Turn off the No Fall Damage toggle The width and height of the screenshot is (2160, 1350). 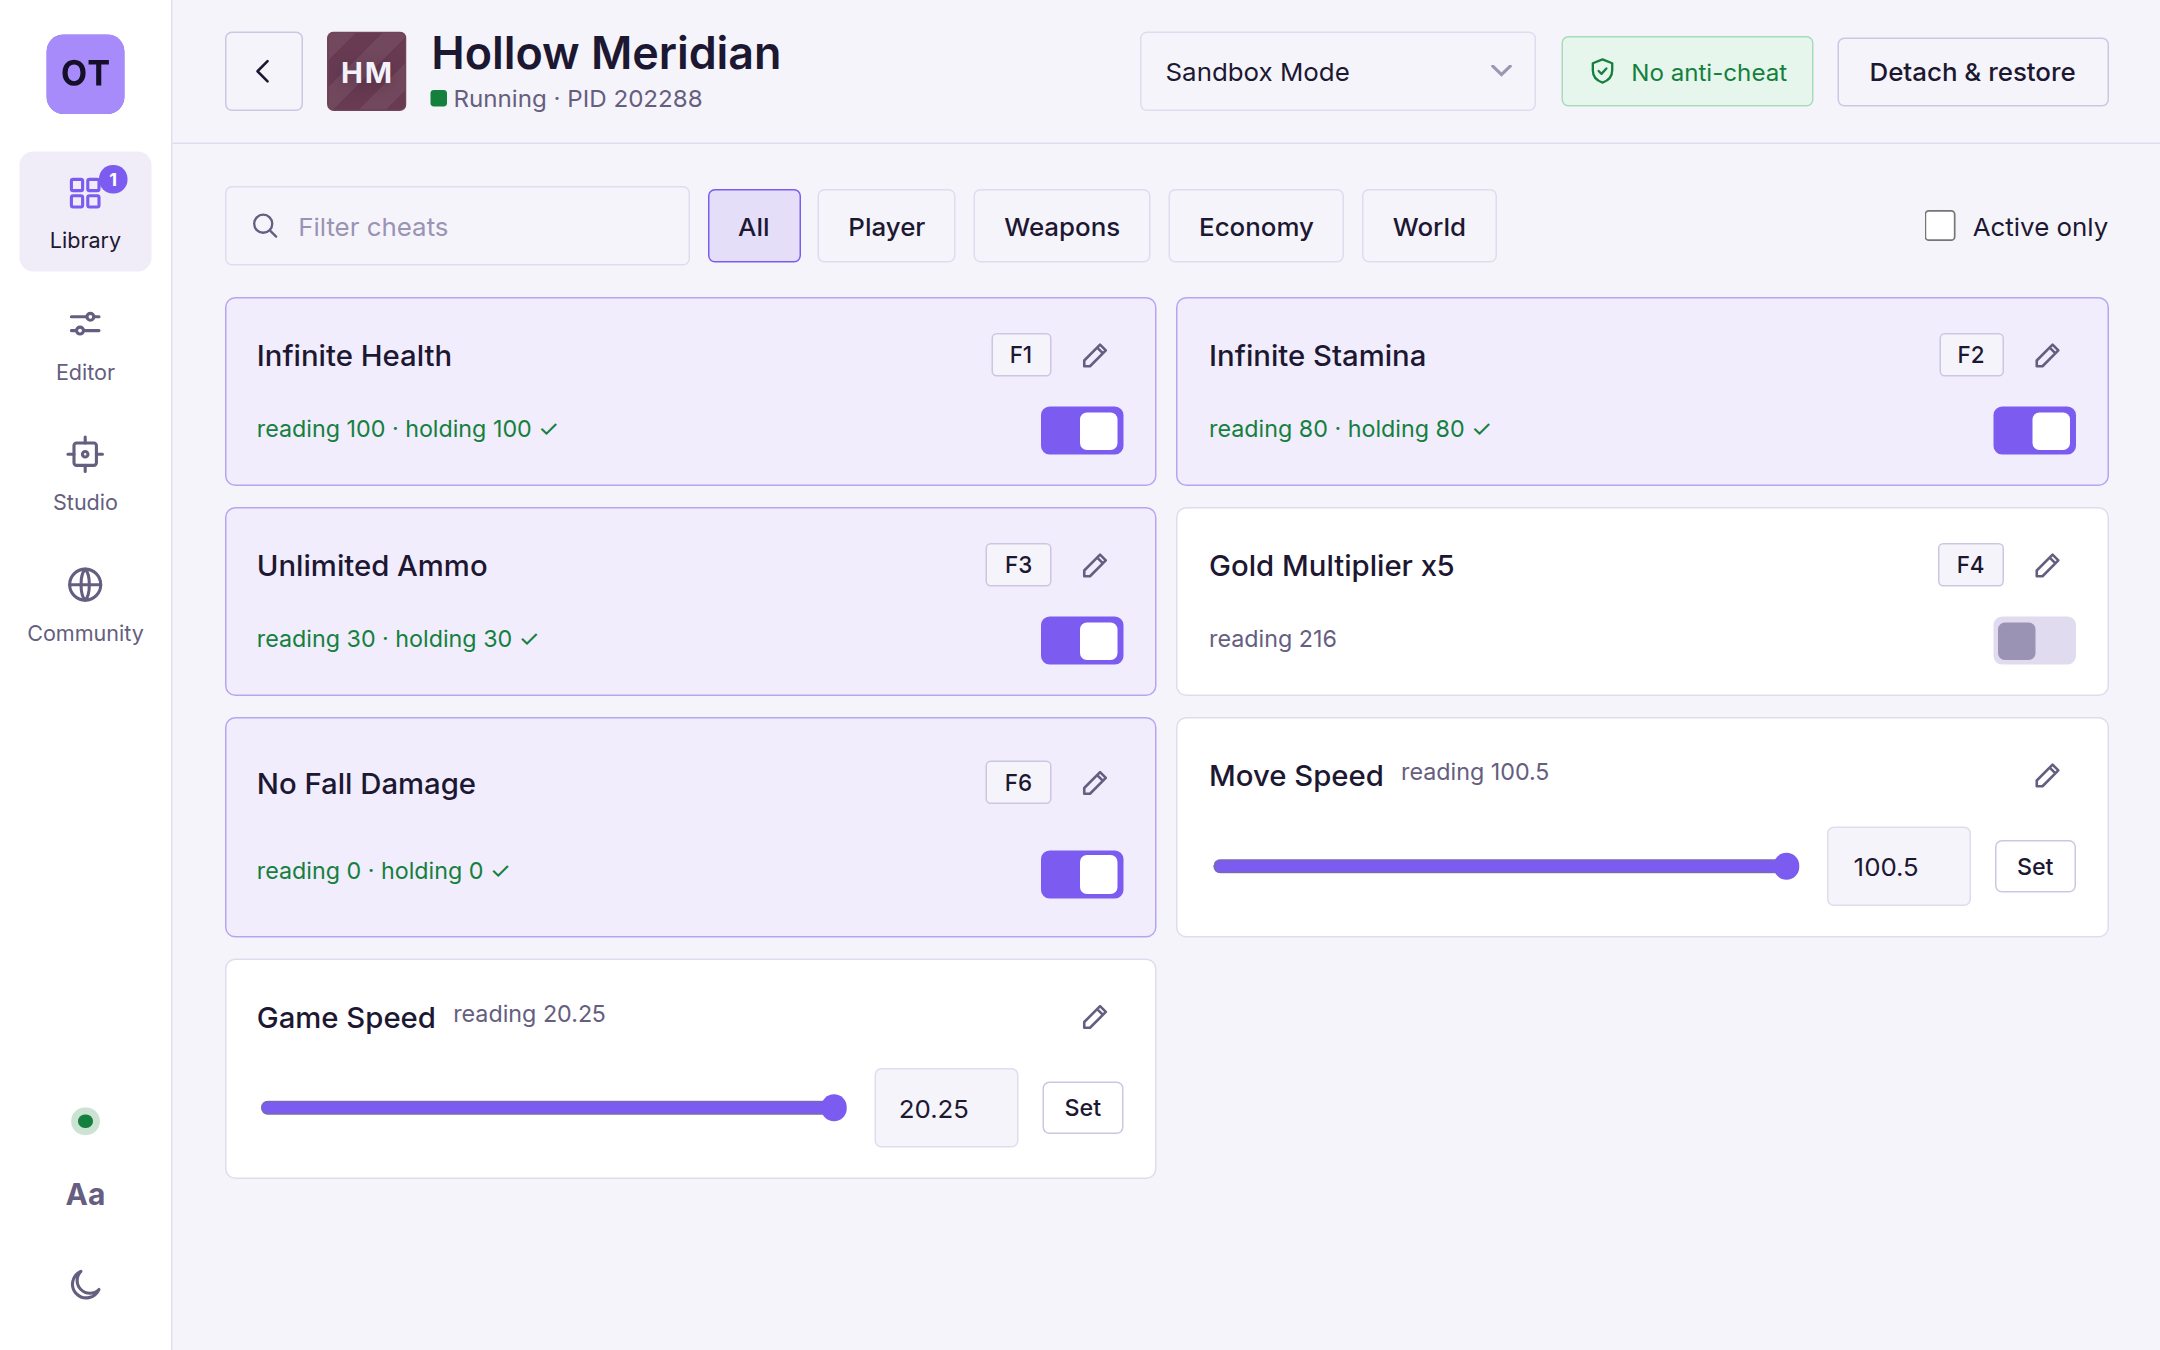pos(1082,875)
